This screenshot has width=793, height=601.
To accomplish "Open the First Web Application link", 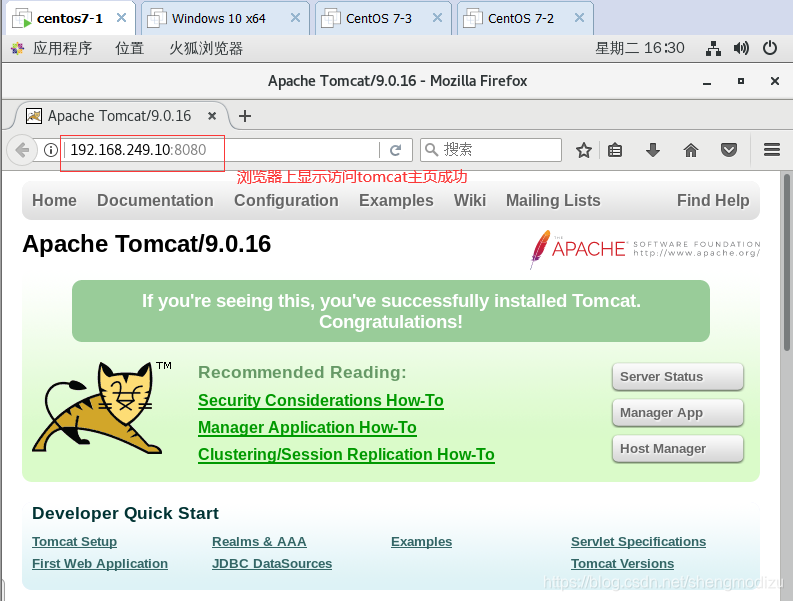I will tap(100, 564).
